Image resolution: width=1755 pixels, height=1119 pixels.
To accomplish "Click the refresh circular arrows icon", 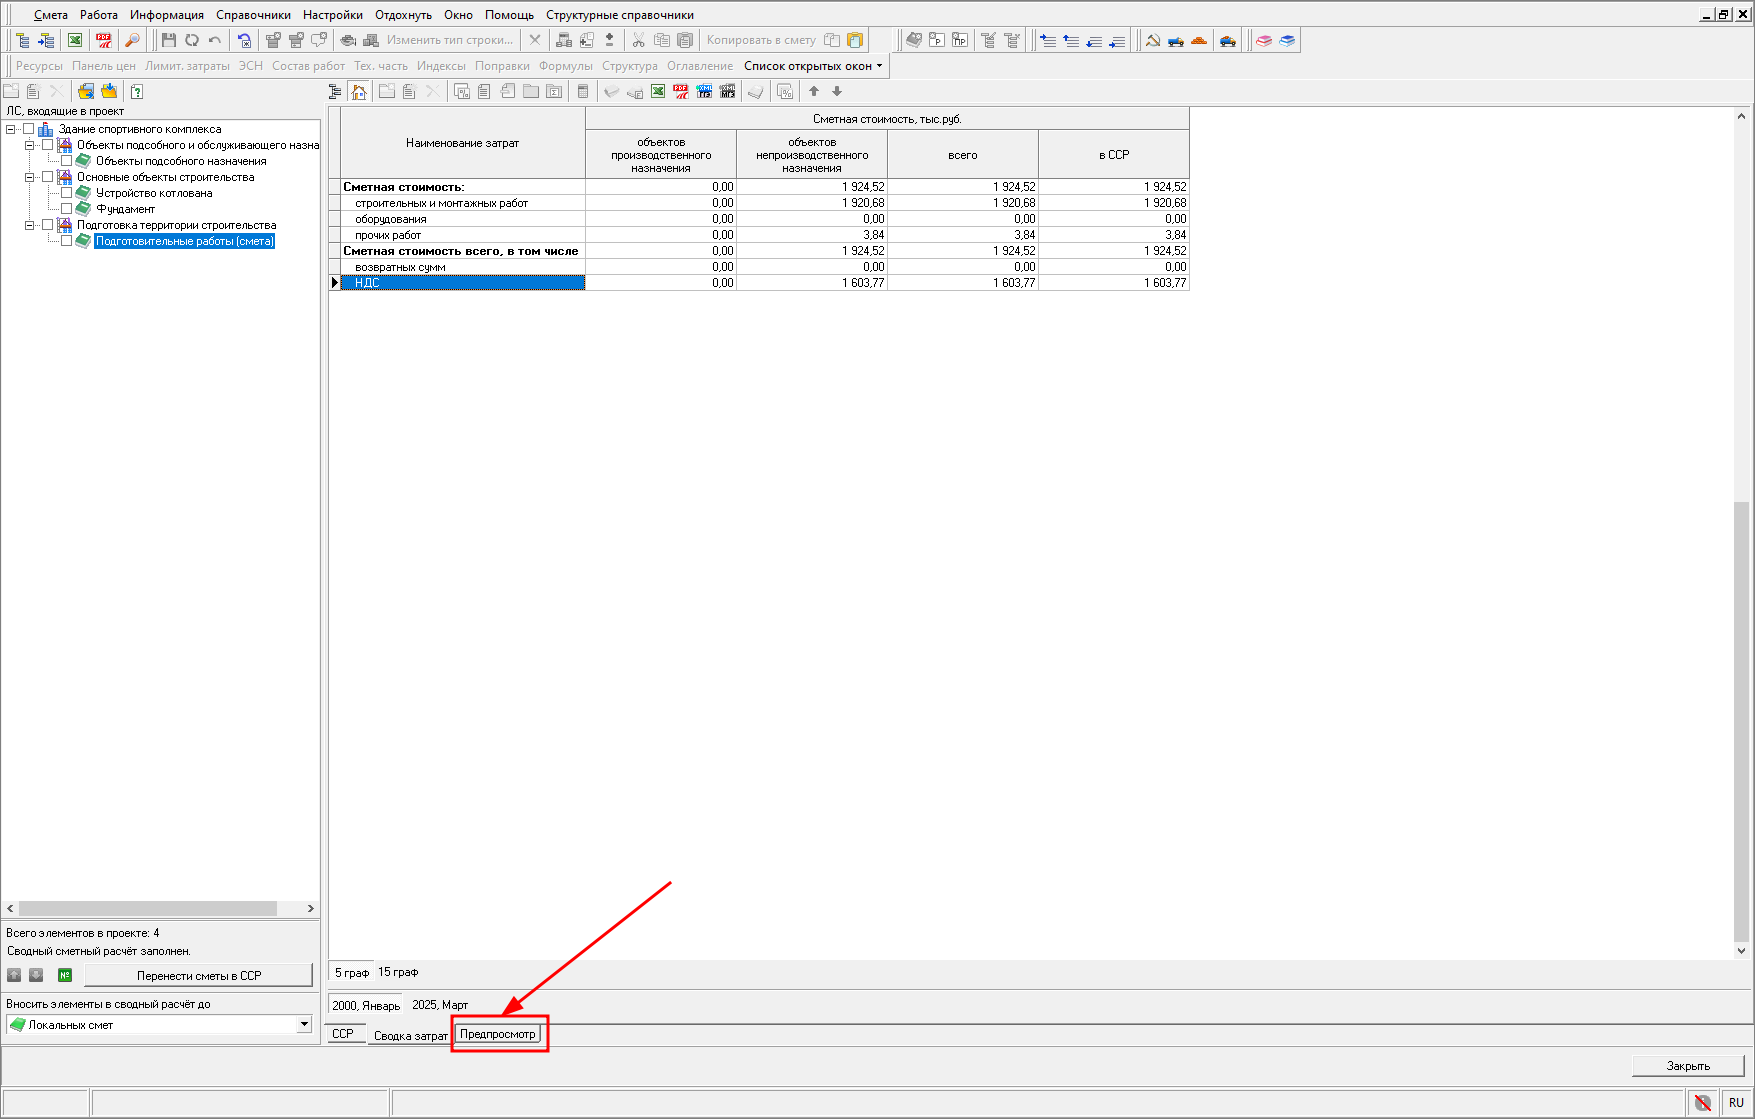I will [x=191, y=40].
